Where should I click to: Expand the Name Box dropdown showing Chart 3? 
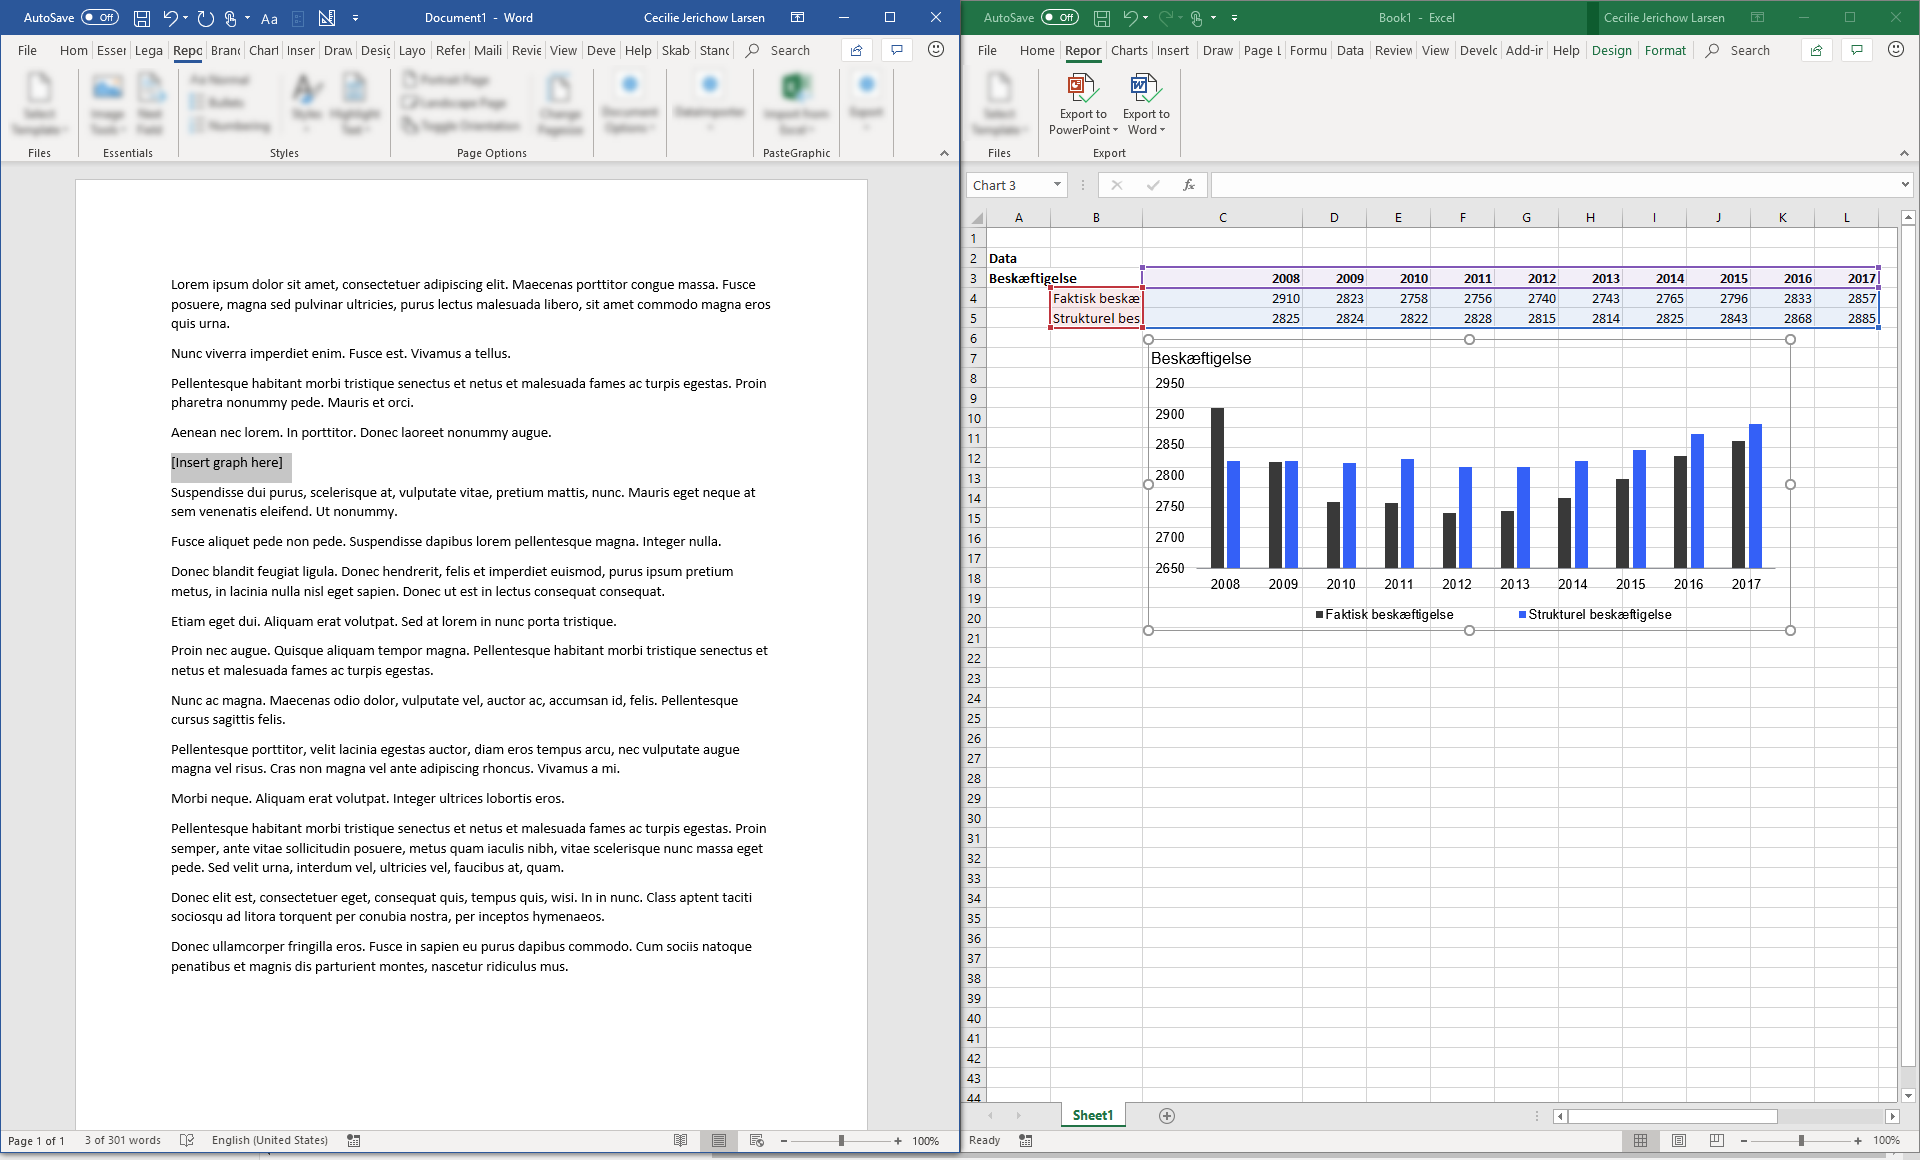1057,185
